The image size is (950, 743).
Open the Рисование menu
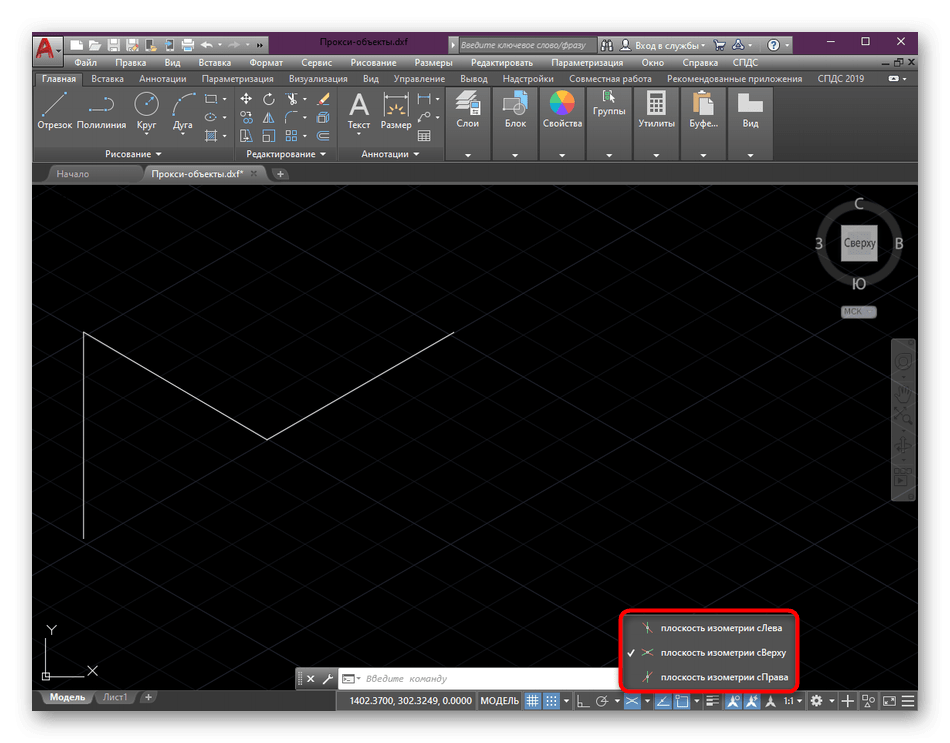pos(373,62)
